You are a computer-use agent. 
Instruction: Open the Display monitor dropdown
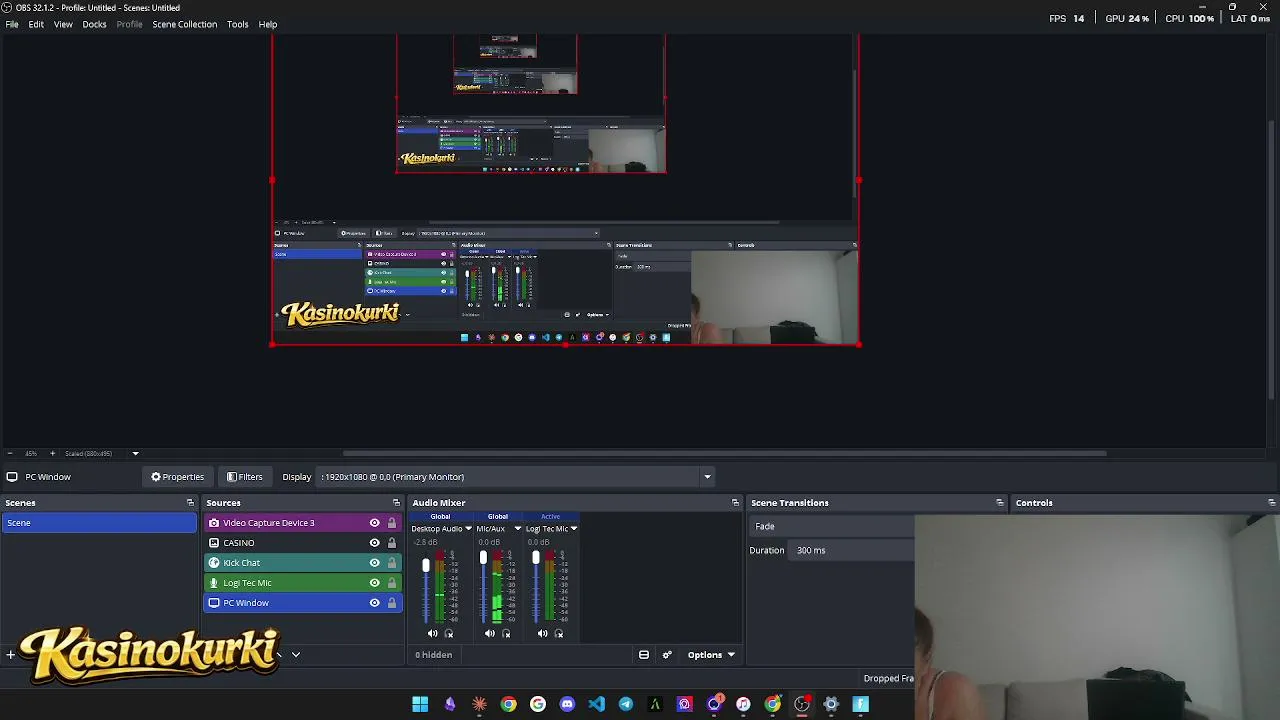[516, 477]
